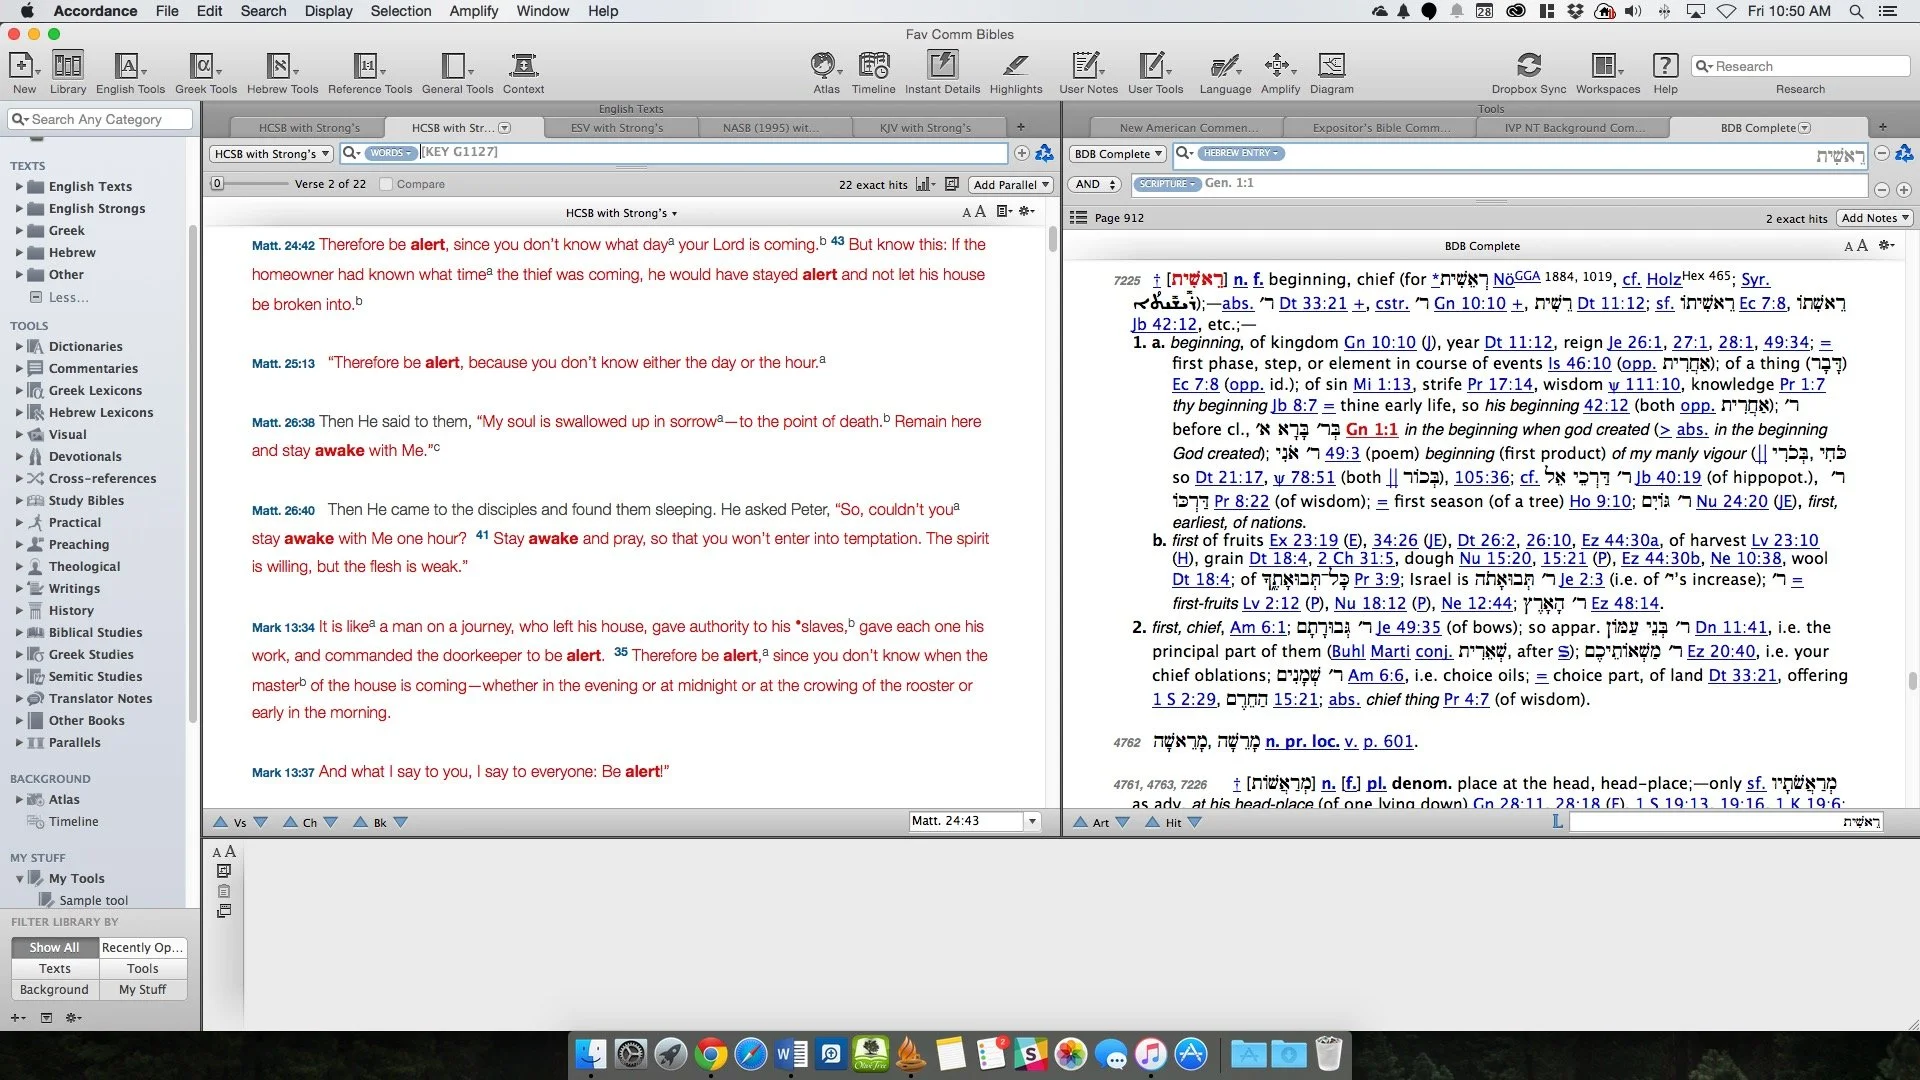Open the BDB Complete module dropdown
1920x1080 pixels.
coord(1117,153)
